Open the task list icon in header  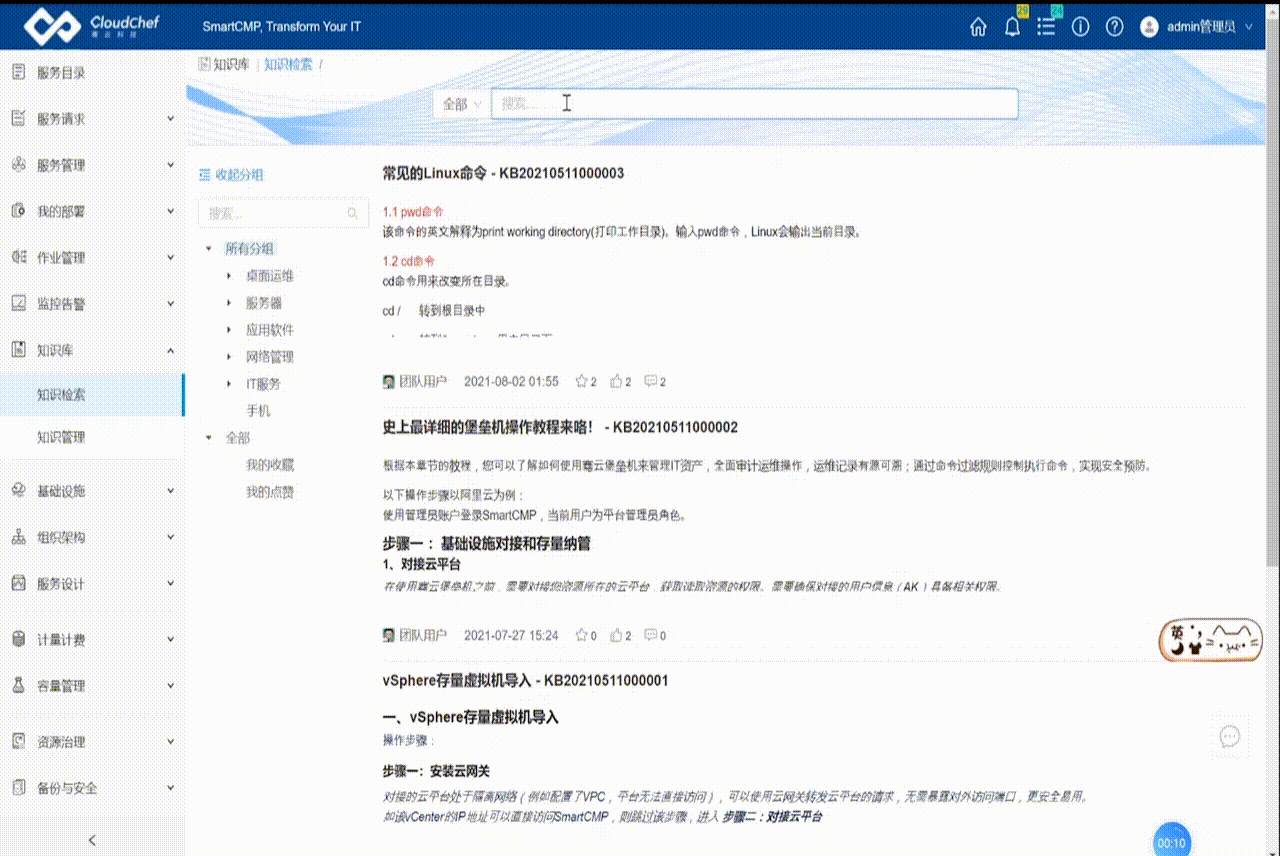(x=1046, y=27)
